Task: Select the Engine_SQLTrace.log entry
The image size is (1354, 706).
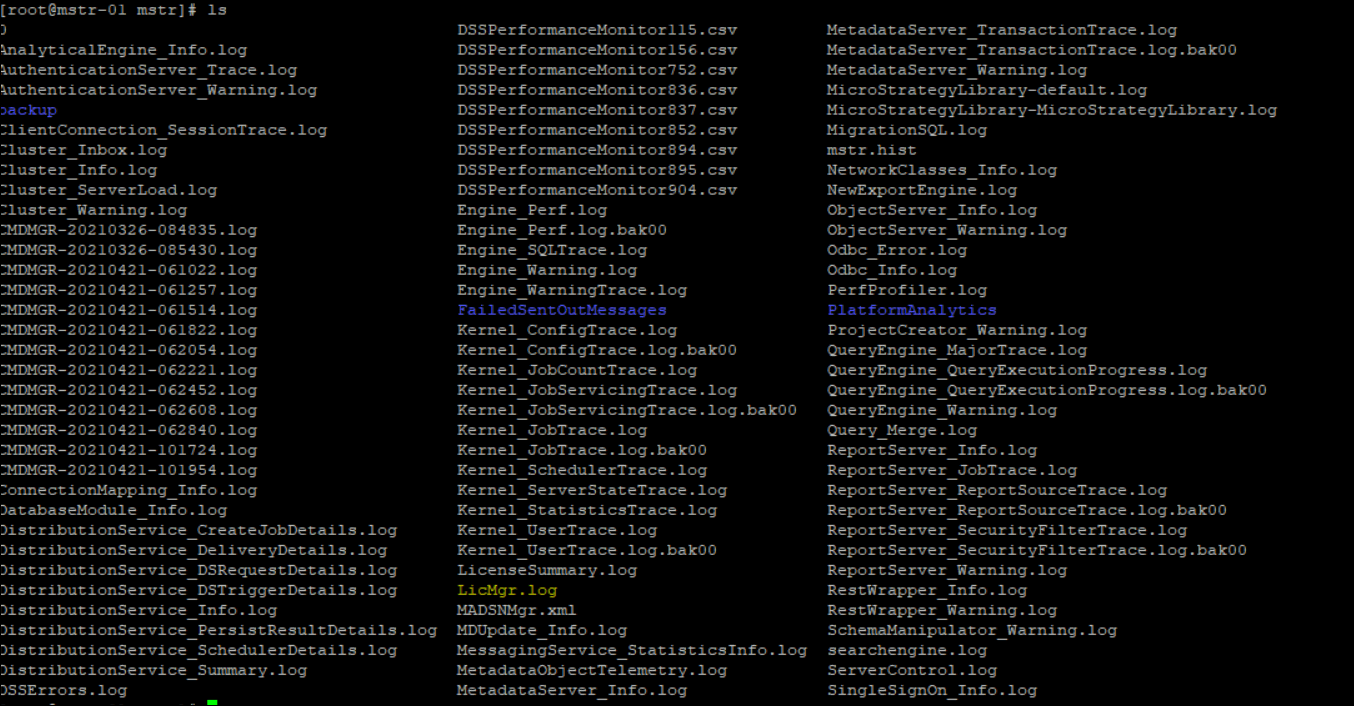Action: click(x=552, y=250)
